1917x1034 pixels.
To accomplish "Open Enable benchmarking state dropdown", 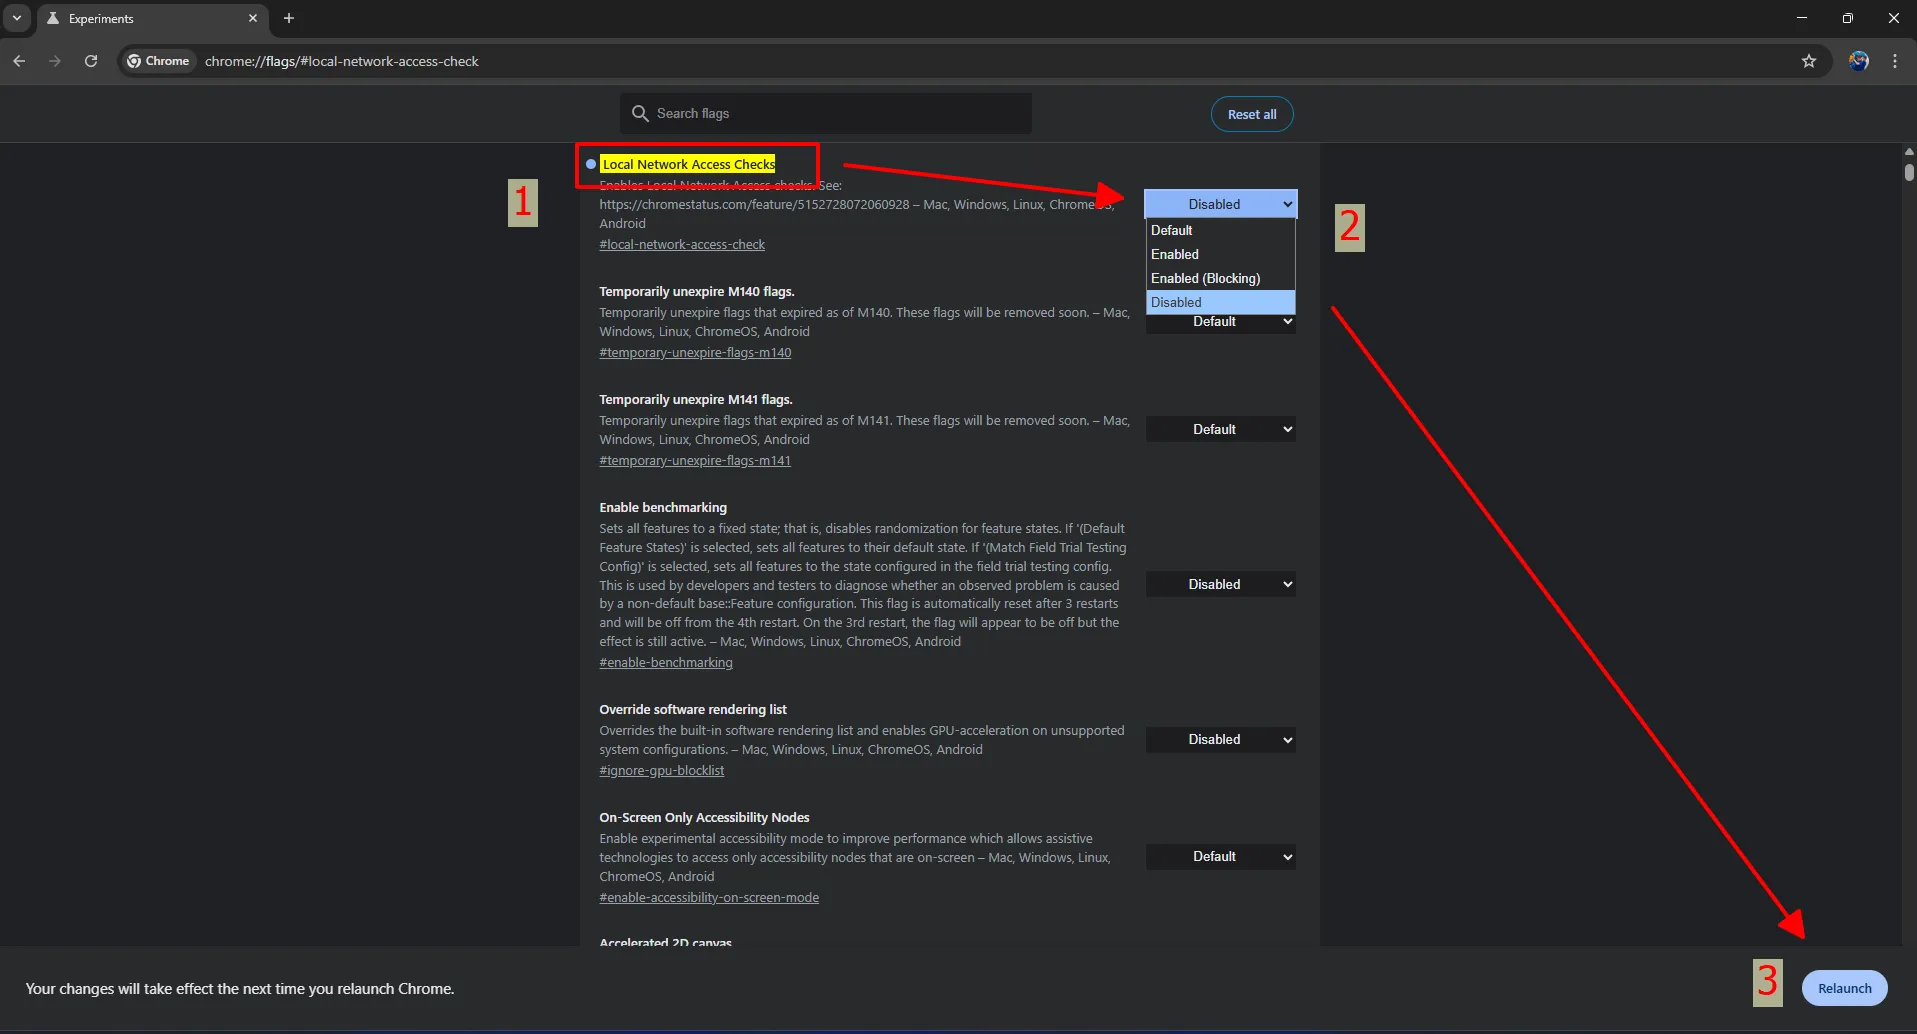I will tap(1220, 584).
